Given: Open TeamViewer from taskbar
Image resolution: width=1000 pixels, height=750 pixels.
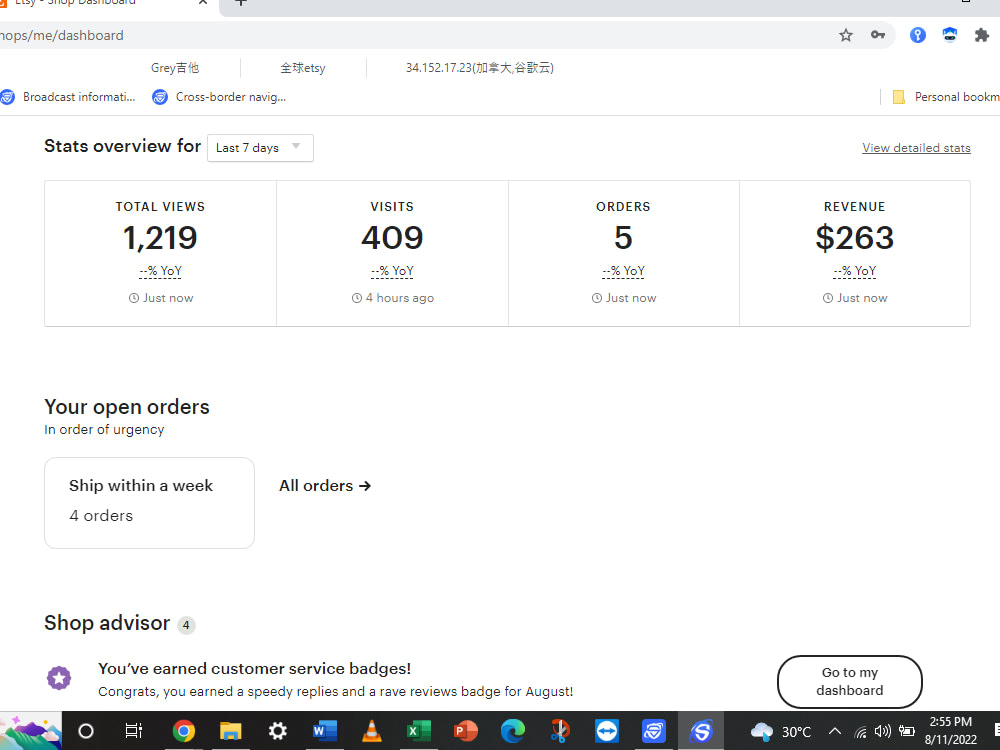Looking at the screenshot, I should pos(607,731).
